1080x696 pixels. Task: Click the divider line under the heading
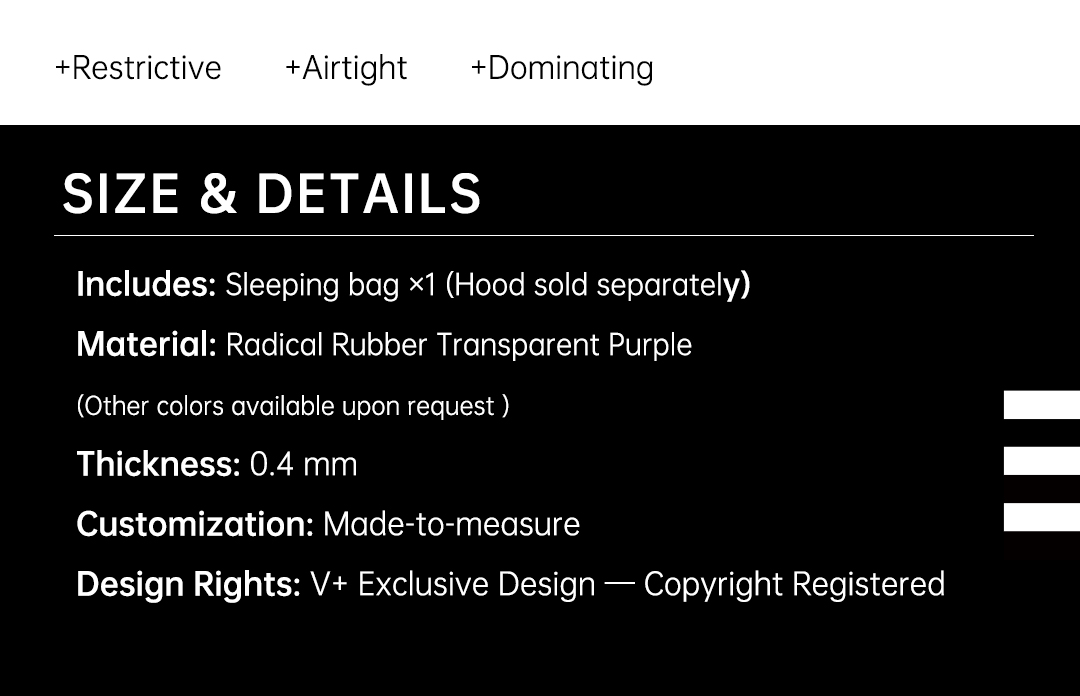pyautogui.click(x=543, y=236)
